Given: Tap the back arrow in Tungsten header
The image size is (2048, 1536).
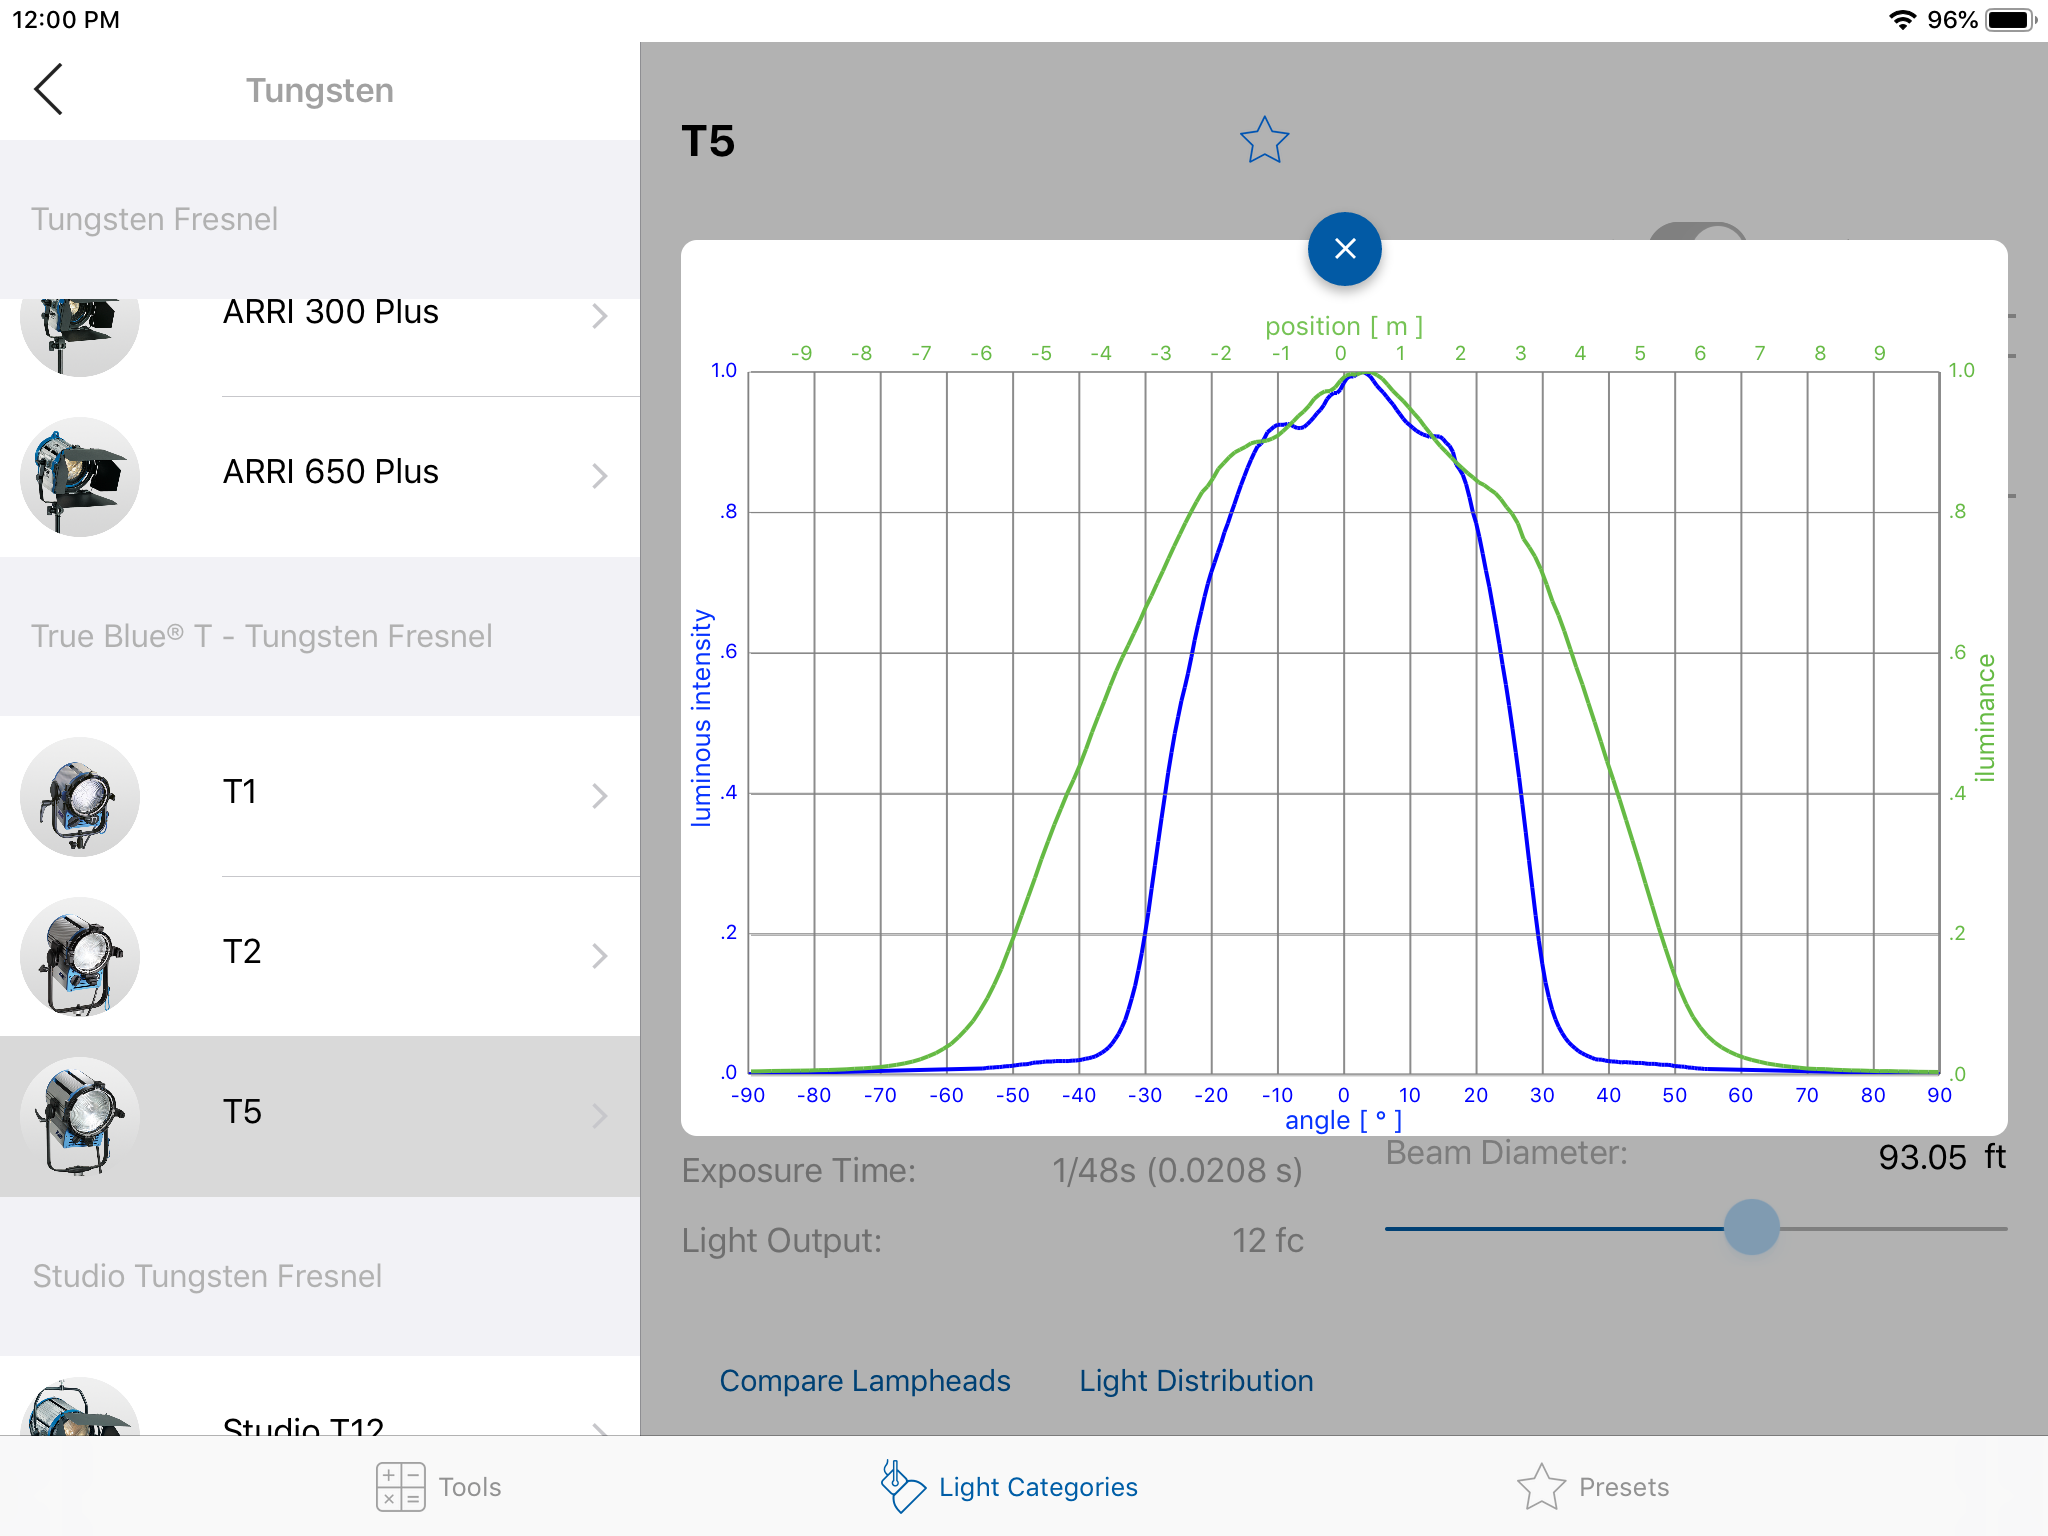Looking at the screenshot, I should pos(48,90).
